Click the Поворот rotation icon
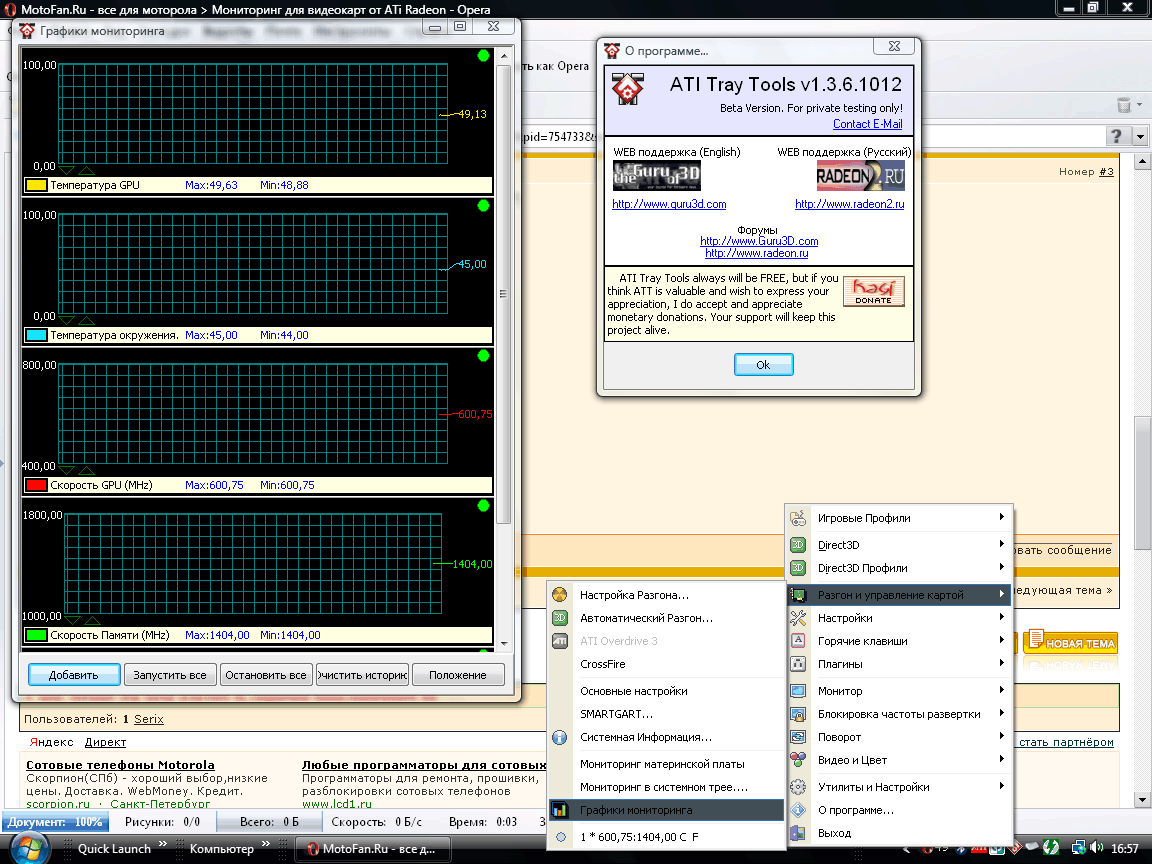The height and width of the screenshot is (864, 1152). pyautogui.click(x=798, y=737)
